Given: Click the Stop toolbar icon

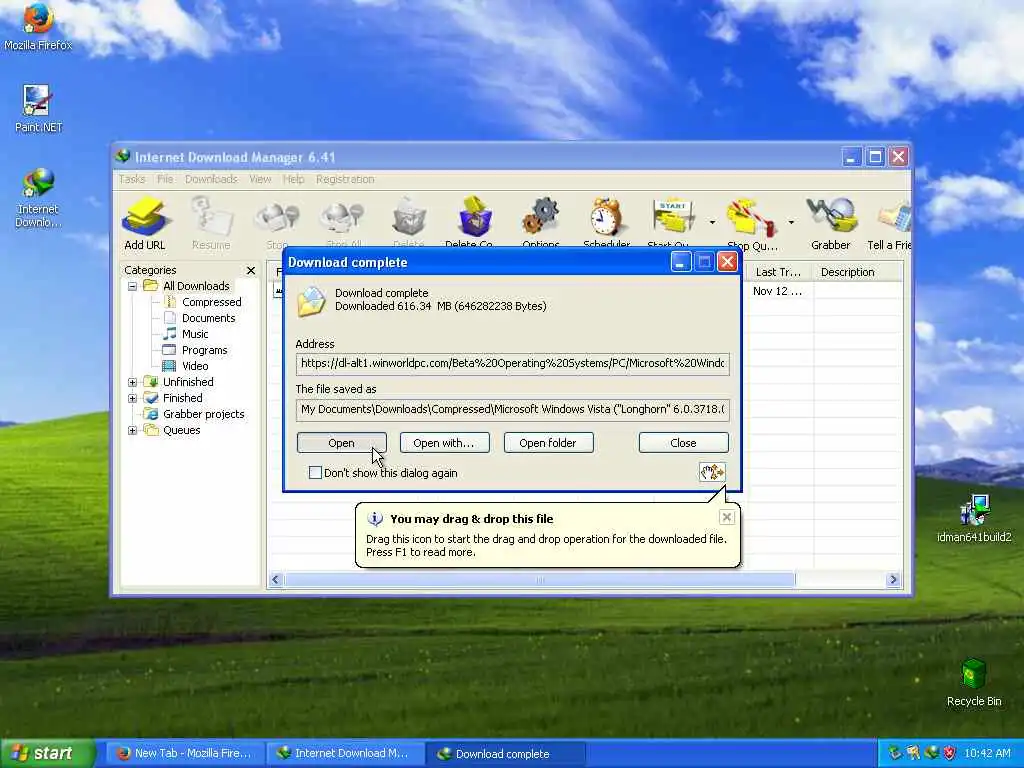Looking at the screenshot, I should click(277, 222).
